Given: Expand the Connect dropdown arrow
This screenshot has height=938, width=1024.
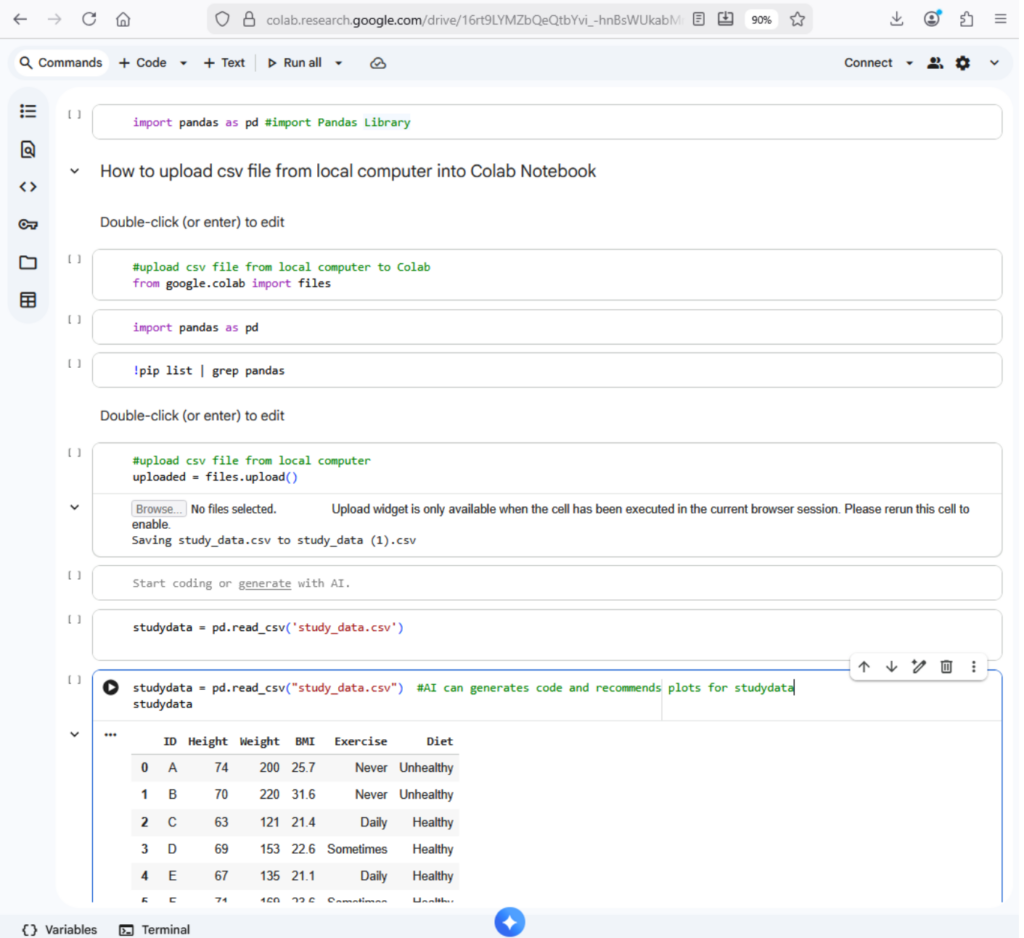Looking at the screenshot, I should tap(909, 63).
